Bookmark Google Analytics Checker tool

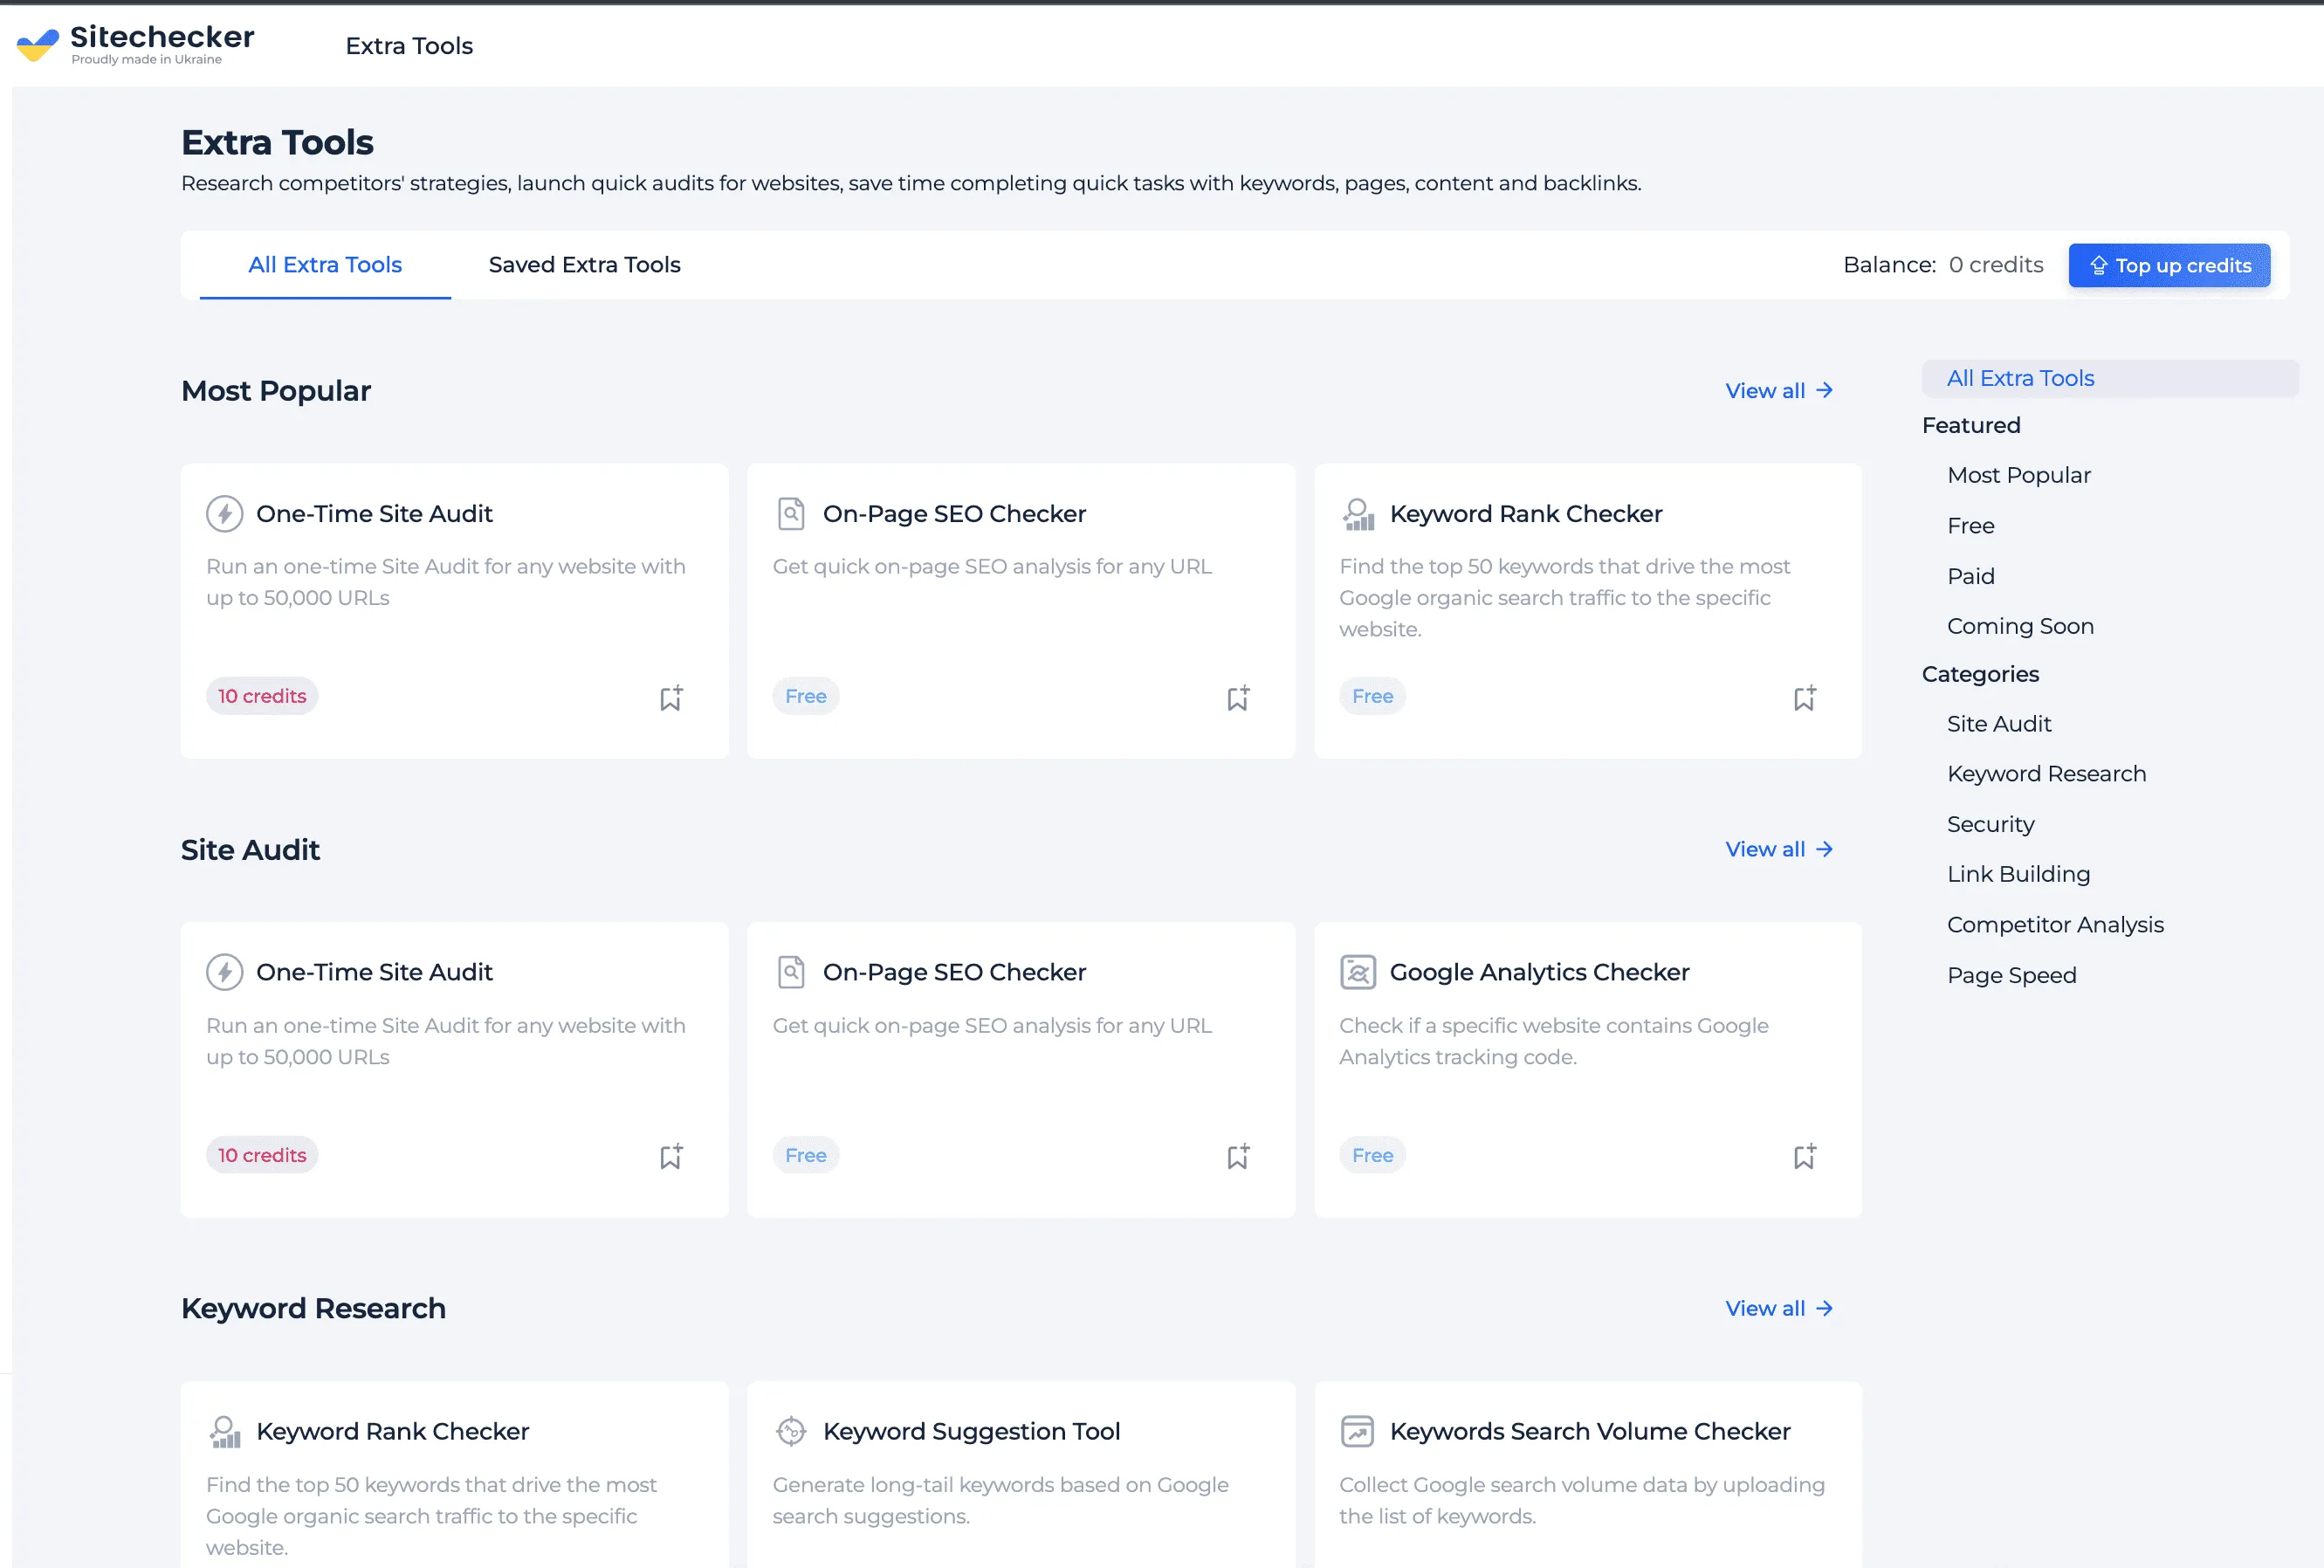[x=1804, y=1157]
